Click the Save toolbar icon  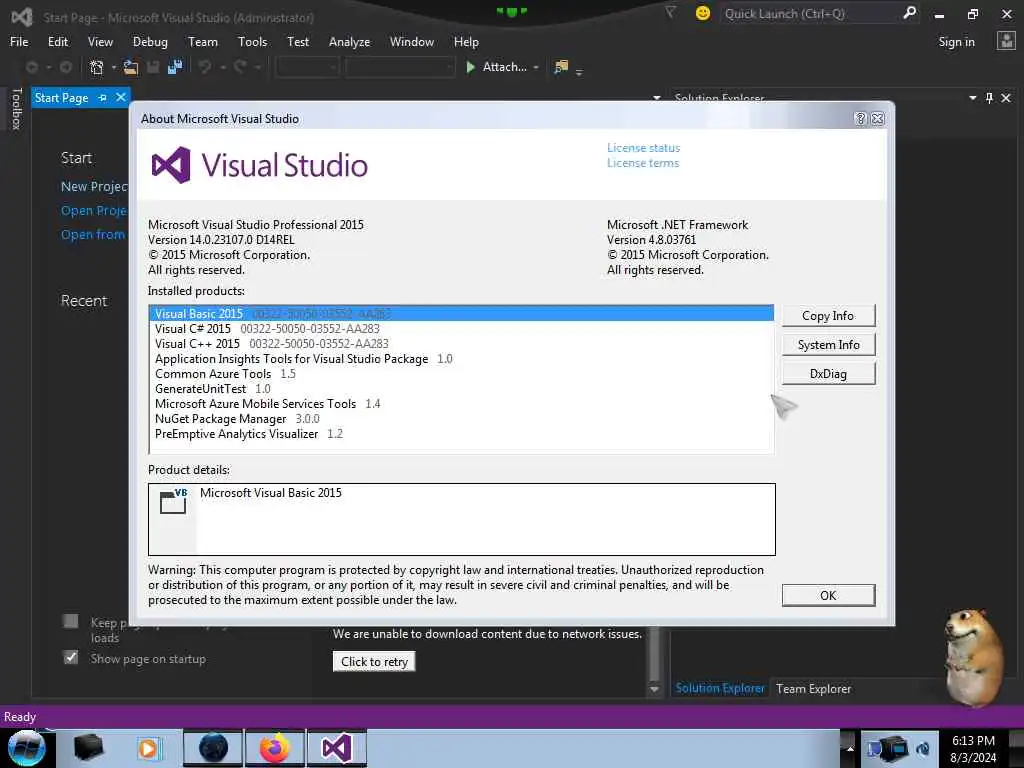[153, 67]
